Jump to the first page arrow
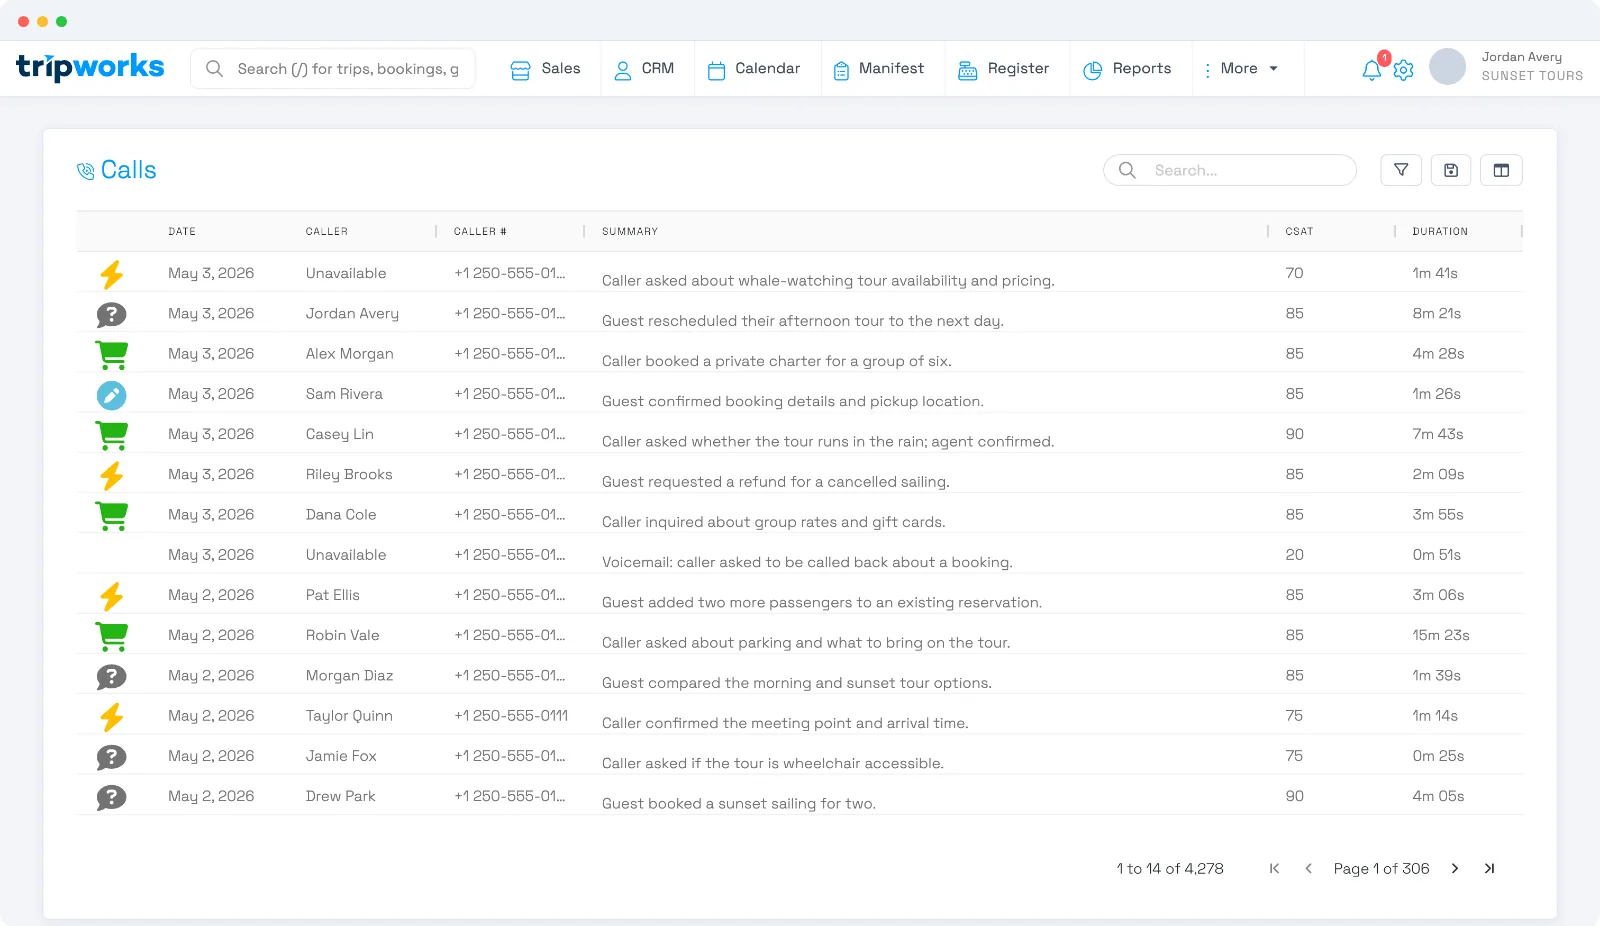The width and height of the screenshot is (1600, 926). [1274, 868]
